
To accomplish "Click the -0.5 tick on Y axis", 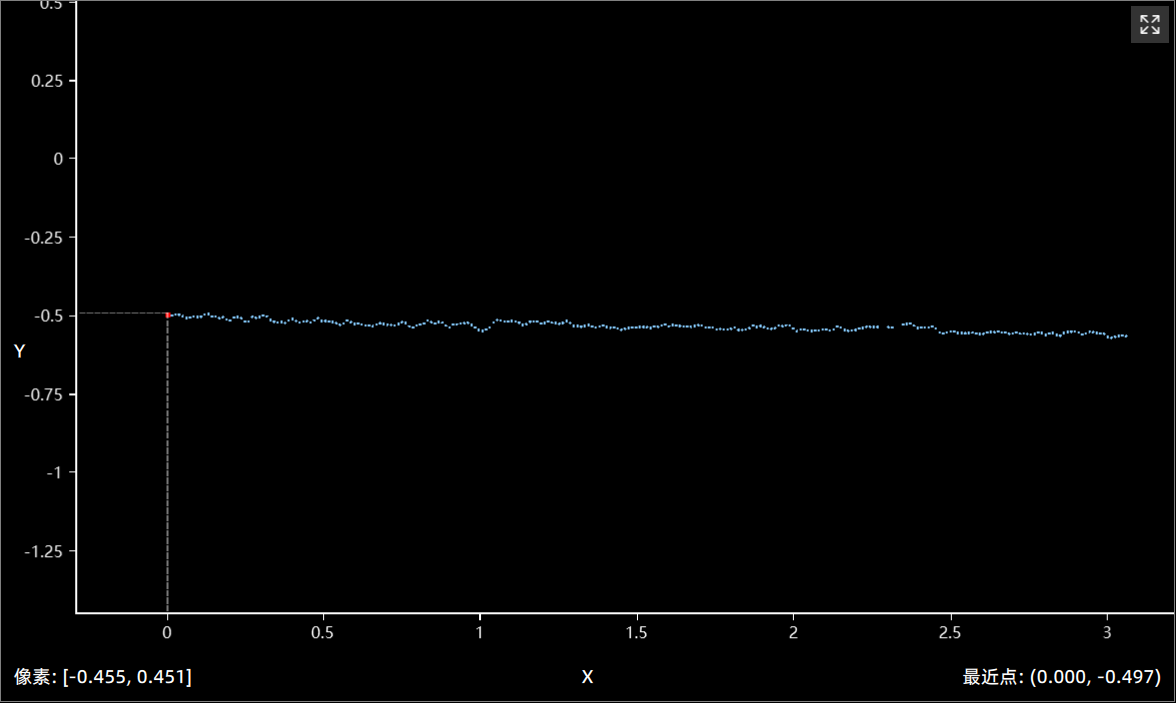I will pos(48,315).
